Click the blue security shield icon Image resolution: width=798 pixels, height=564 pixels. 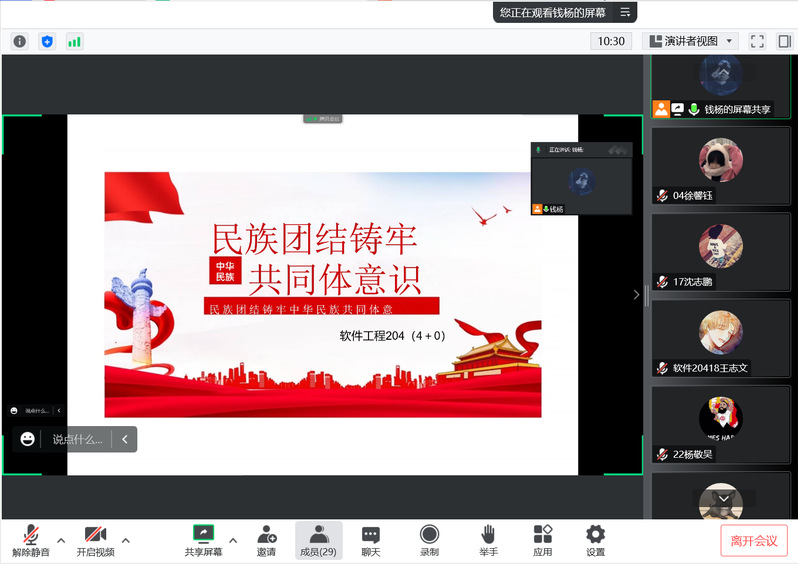tap(47, 41)
